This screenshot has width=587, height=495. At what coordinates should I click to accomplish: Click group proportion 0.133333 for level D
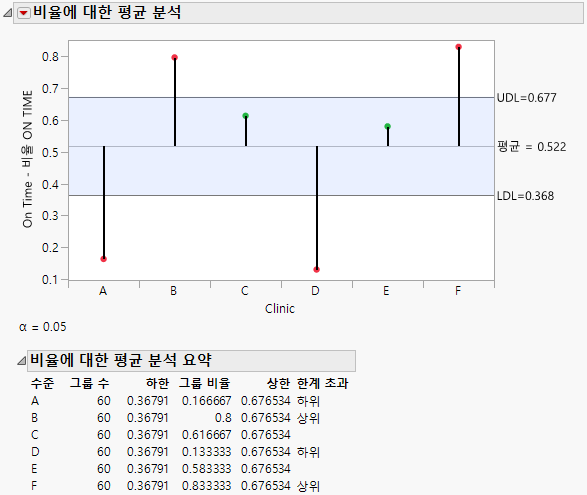point(206,452)
